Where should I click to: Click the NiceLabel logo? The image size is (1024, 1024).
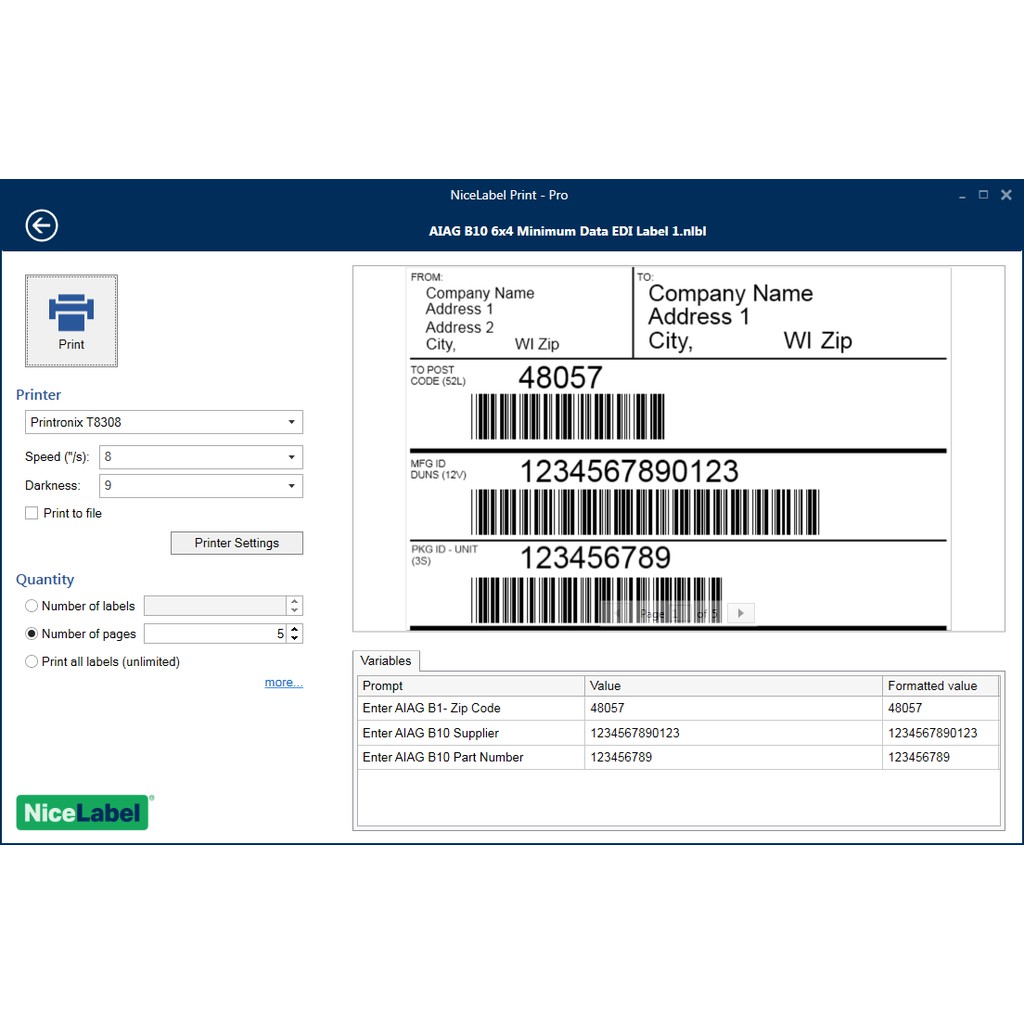(x=84, y=812)
